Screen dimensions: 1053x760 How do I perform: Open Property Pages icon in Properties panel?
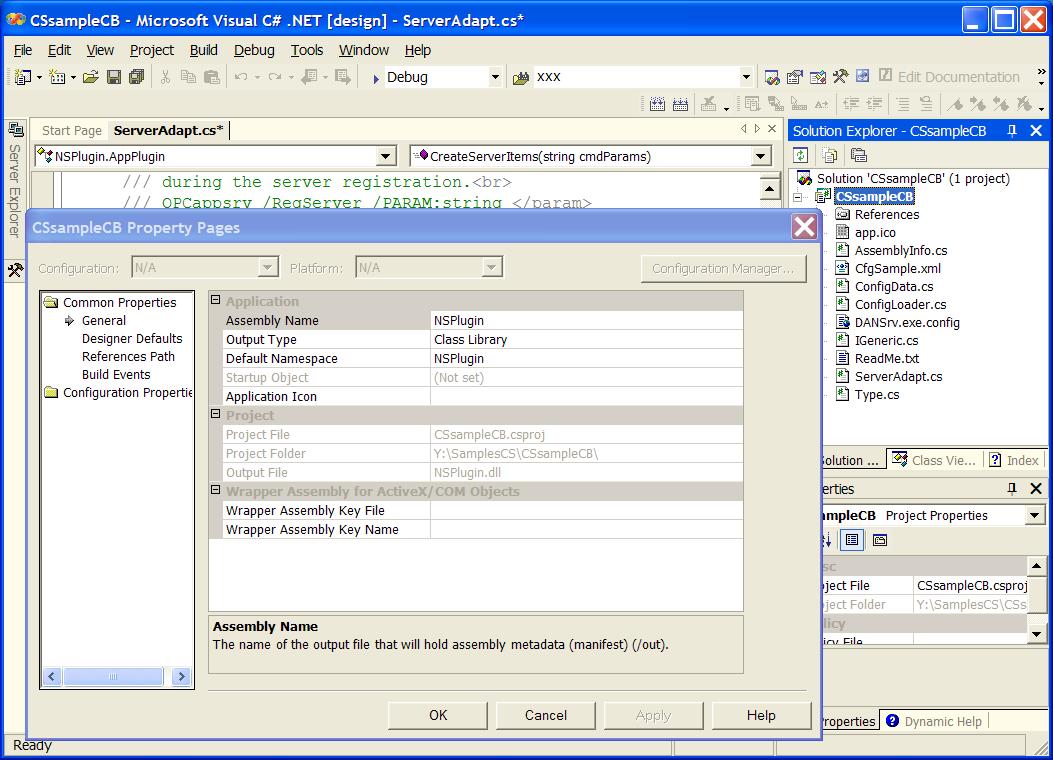pyautogui.click(x=880, y=540)
